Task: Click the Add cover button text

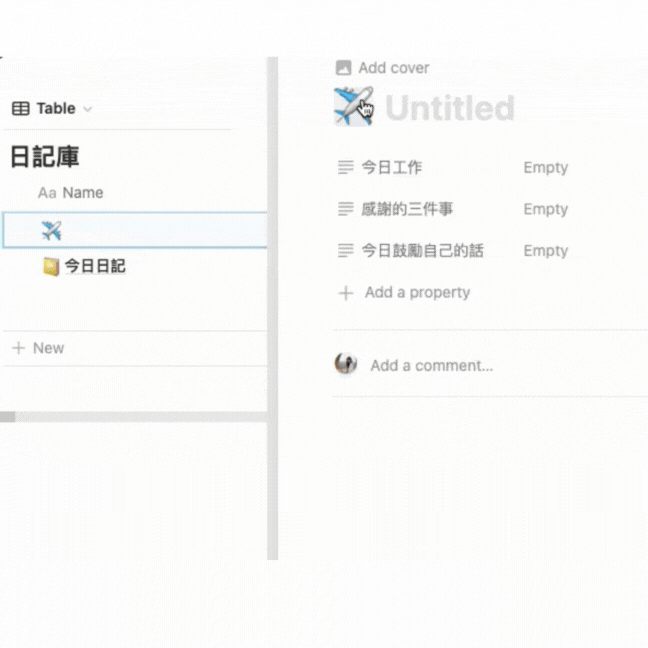Action: click(x=393, y=68)
